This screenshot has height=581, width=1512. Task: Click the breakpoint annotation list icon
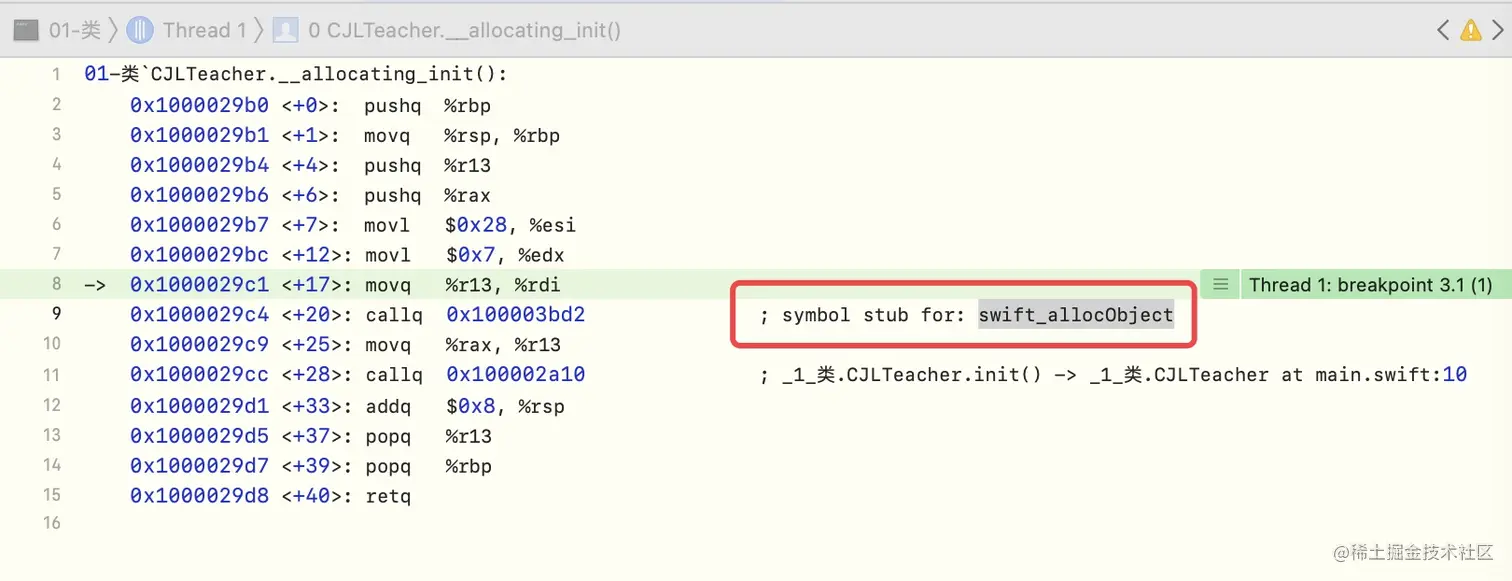tap(1220, 285)
